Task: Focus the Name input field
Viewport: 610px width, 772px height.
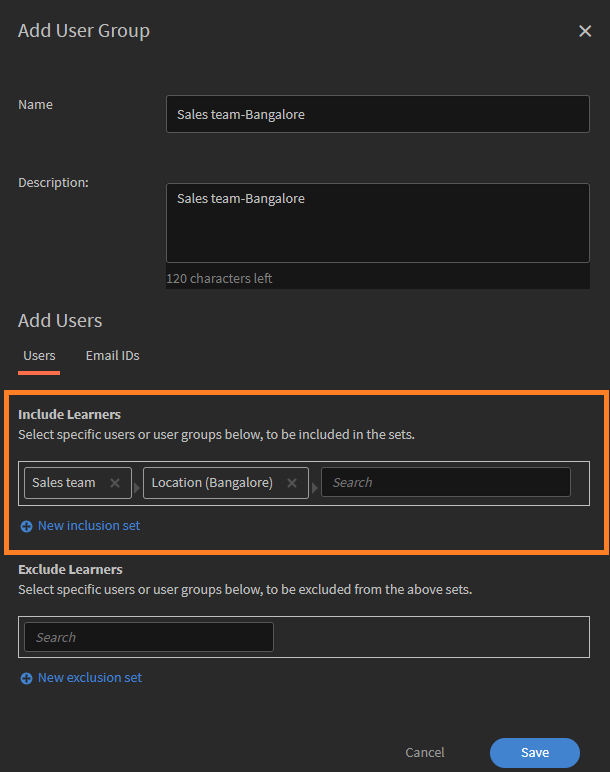Action: pos(378,114)
